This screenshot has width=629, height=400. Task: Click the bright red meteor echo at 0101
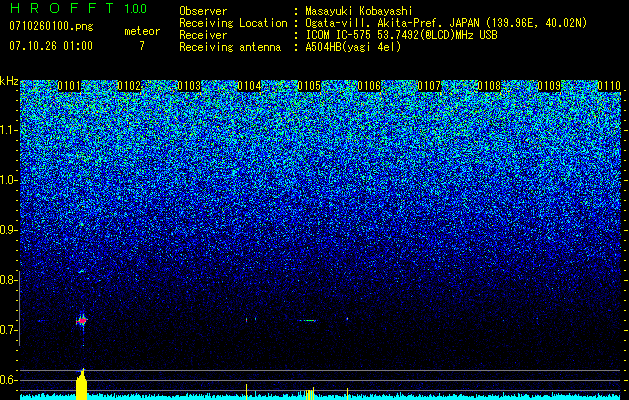[x=82, y=321]
